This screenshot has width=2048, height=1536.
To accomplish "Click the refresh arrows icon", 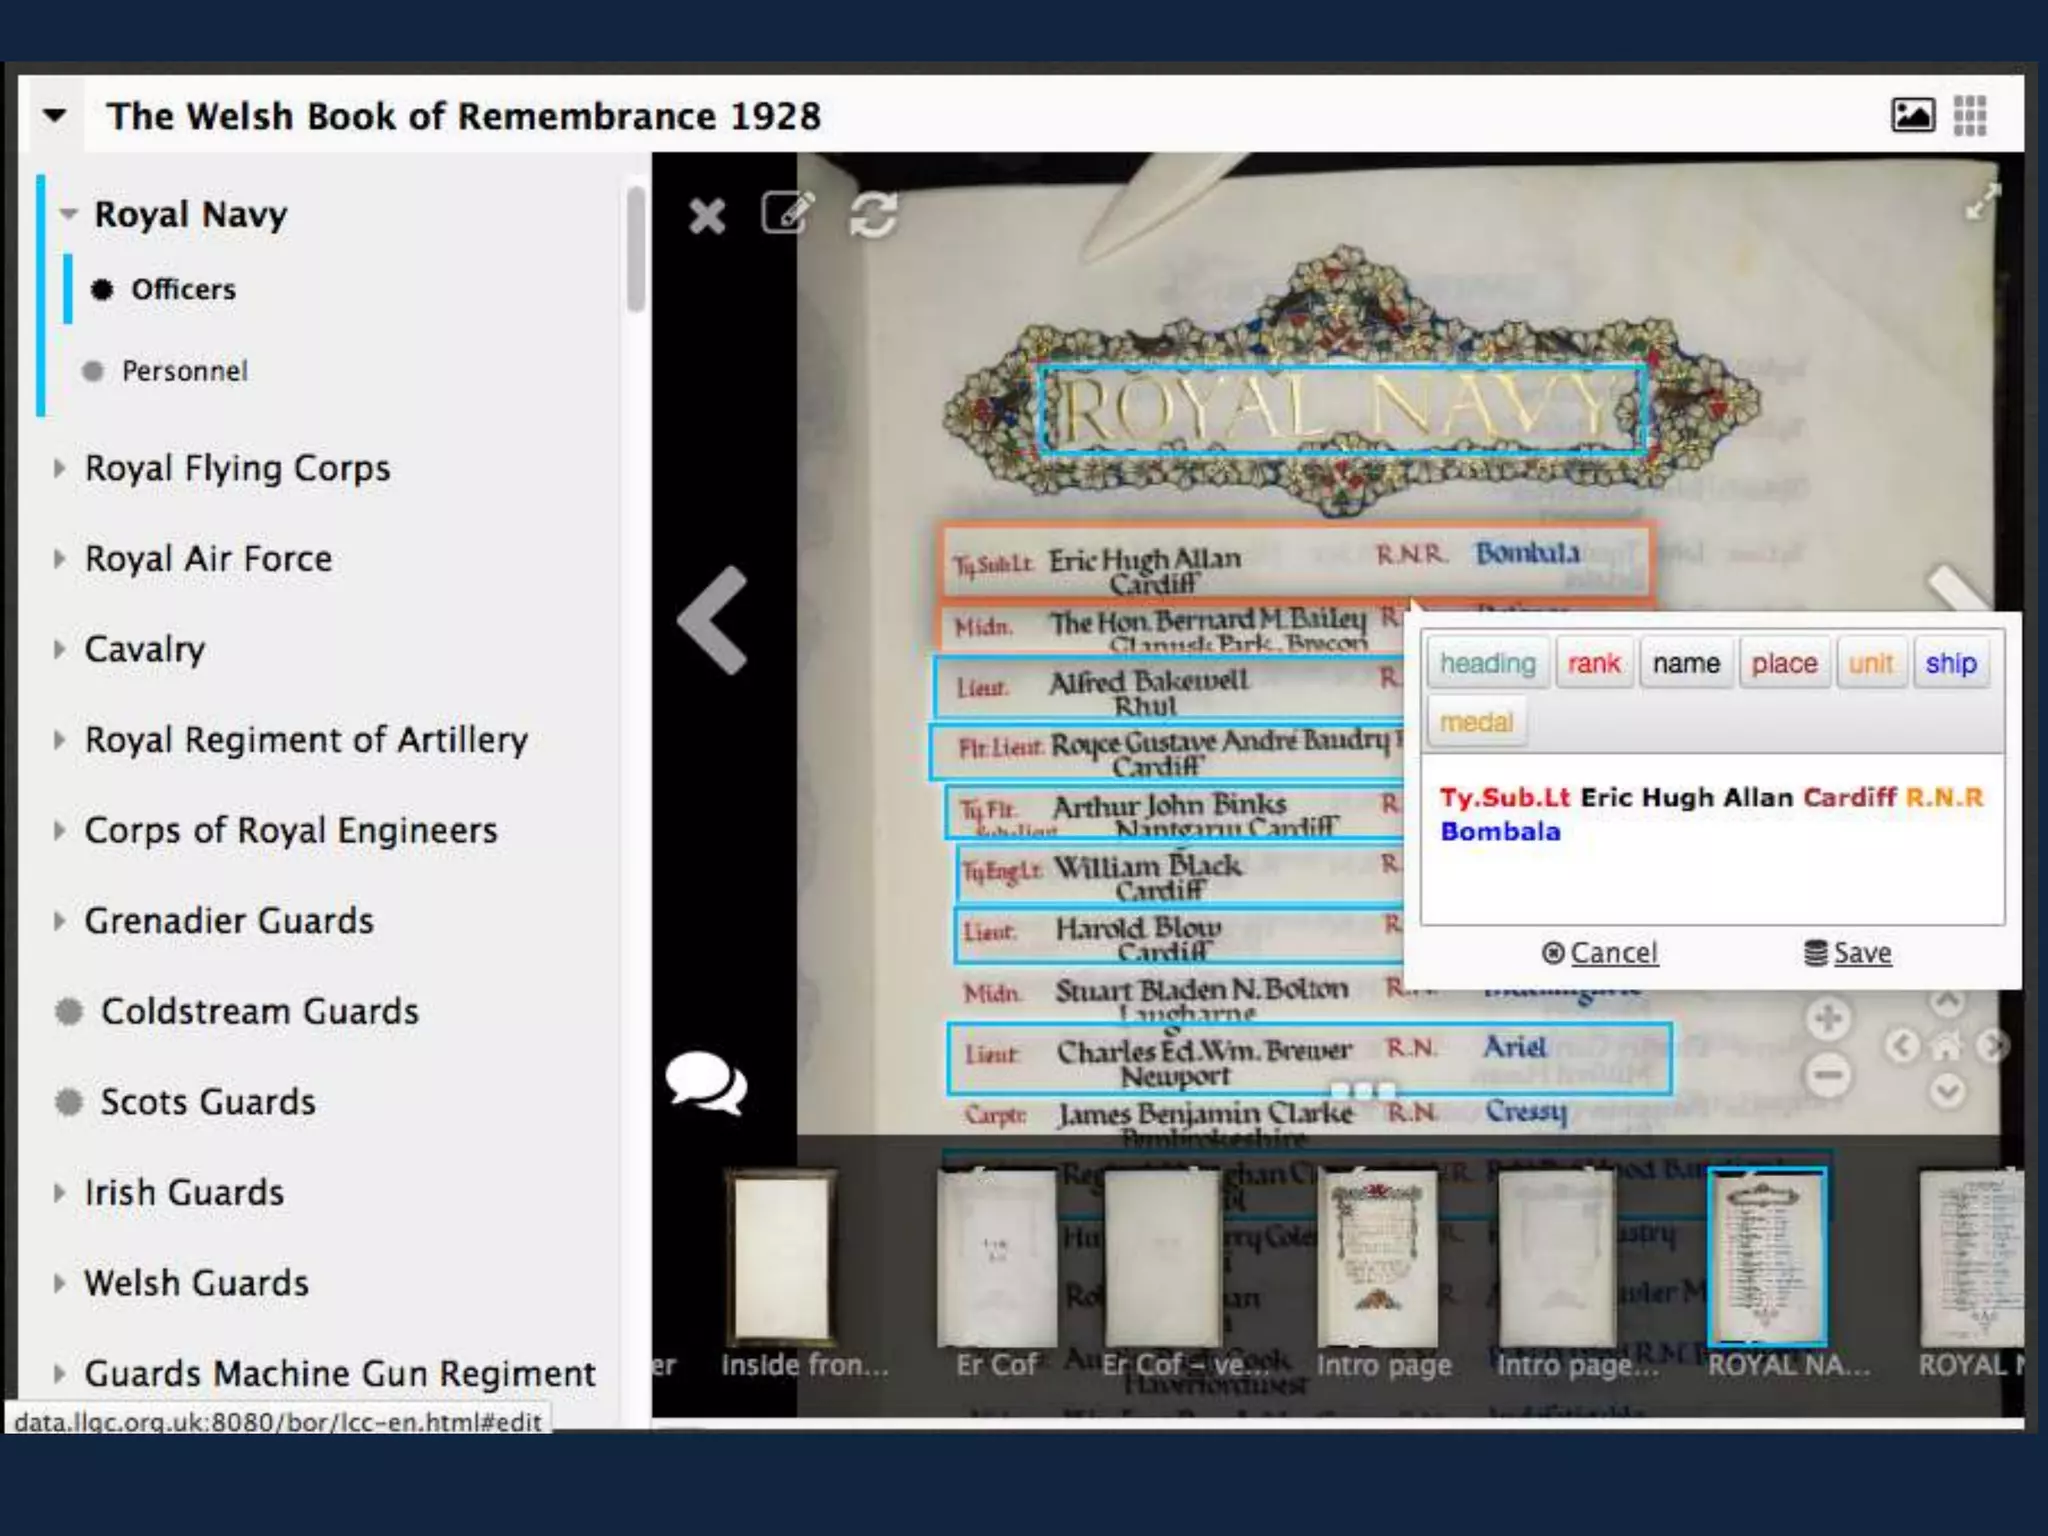I will [872, 214].
